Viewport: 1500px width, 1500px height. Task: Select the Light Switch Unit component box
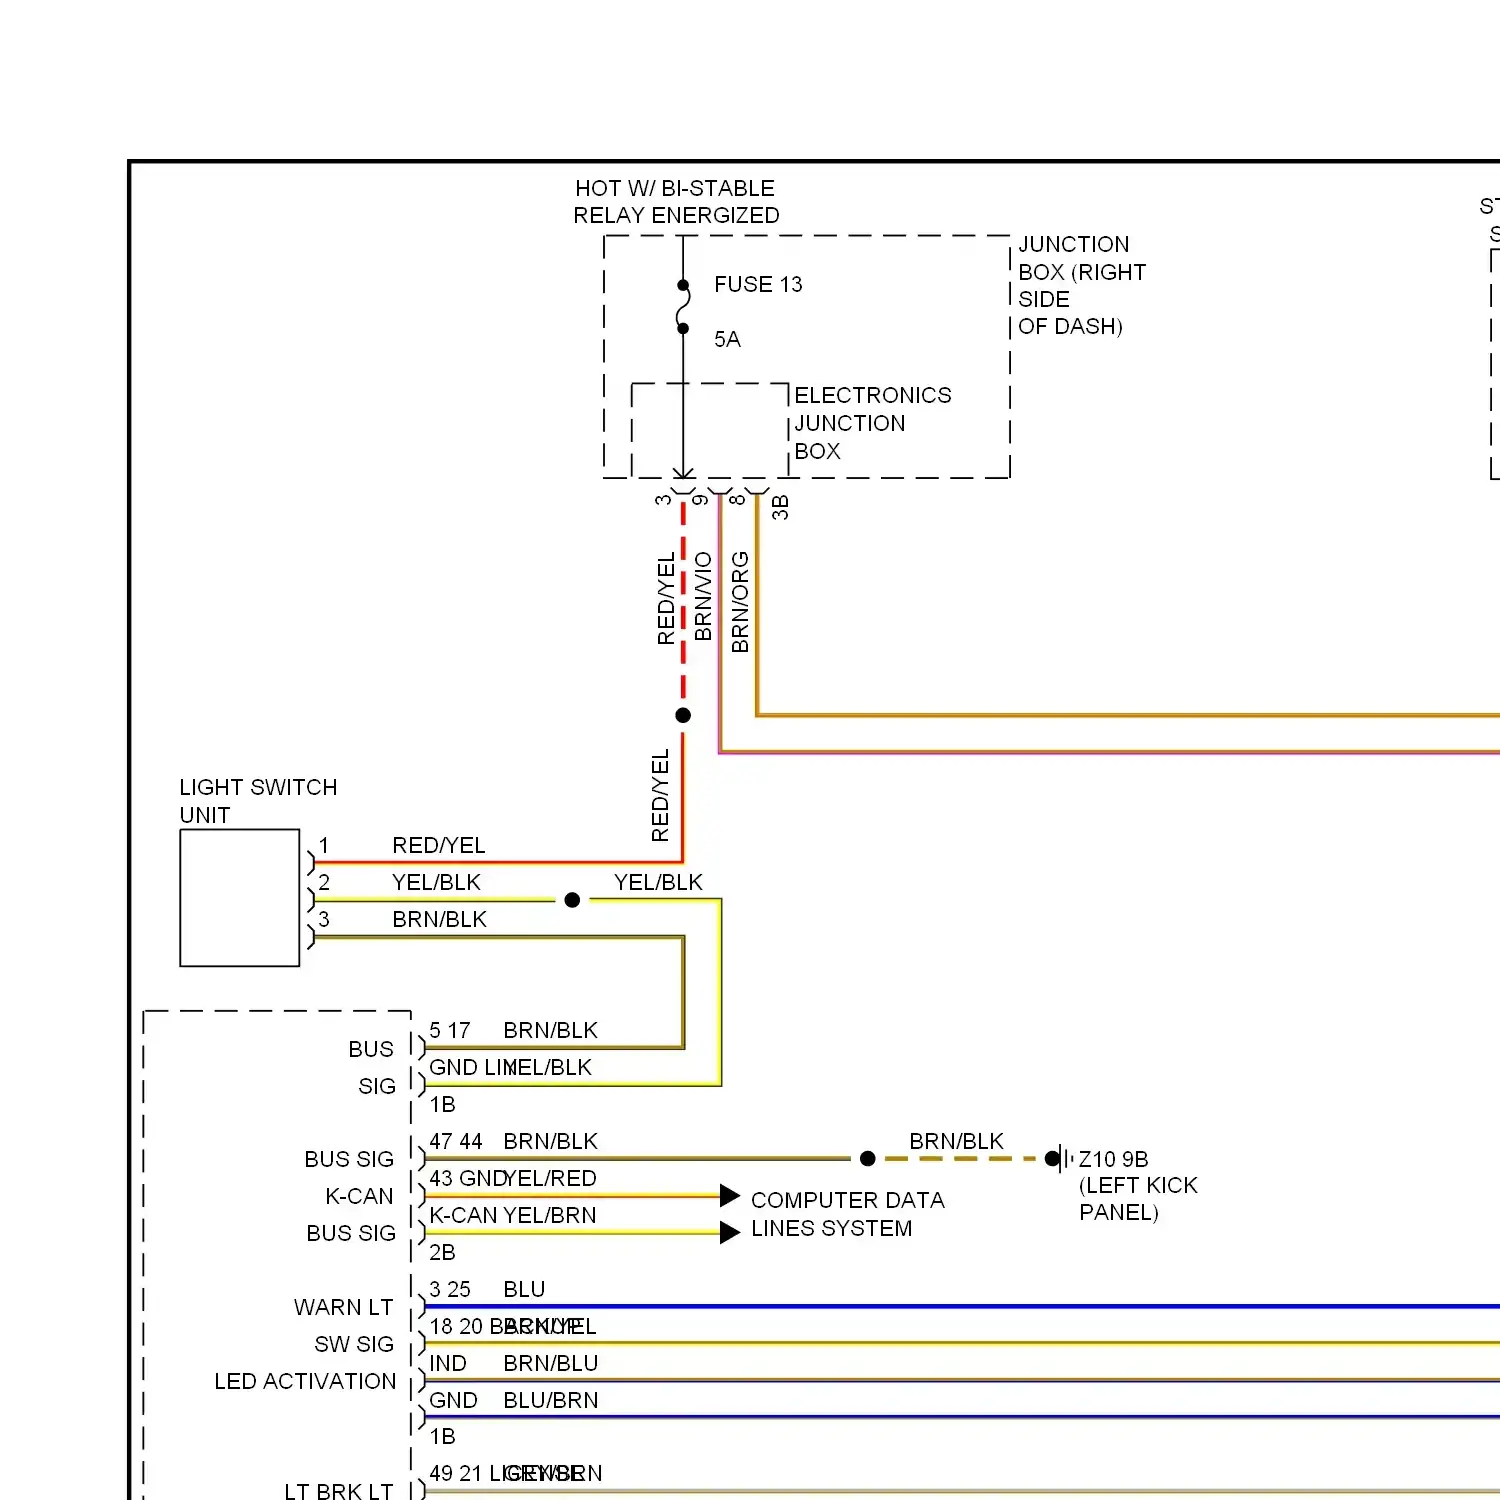[x=240, y=898]
